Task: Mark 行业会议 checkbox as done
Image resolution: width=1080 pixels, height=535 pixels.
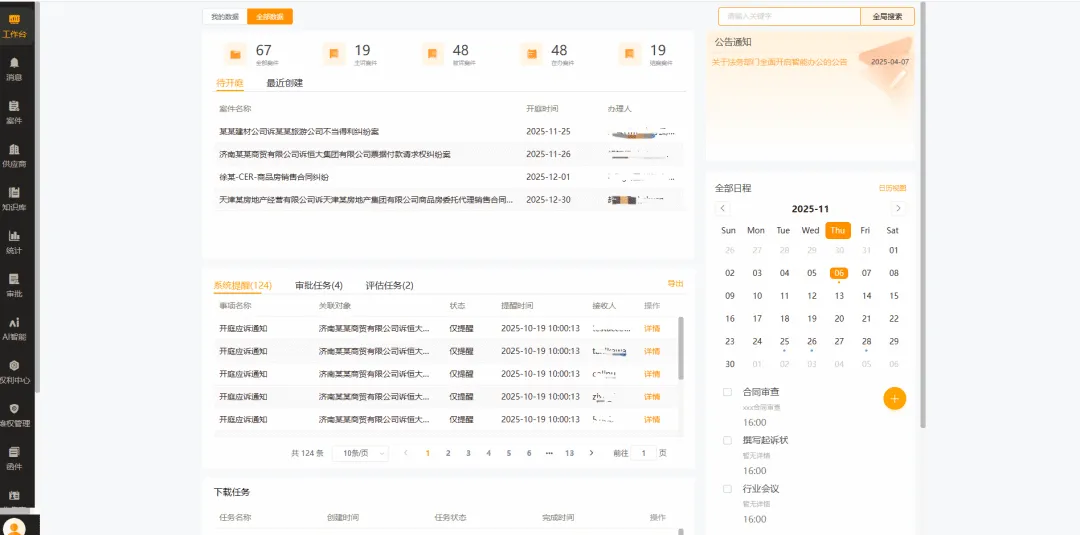Action: point(728,489)
